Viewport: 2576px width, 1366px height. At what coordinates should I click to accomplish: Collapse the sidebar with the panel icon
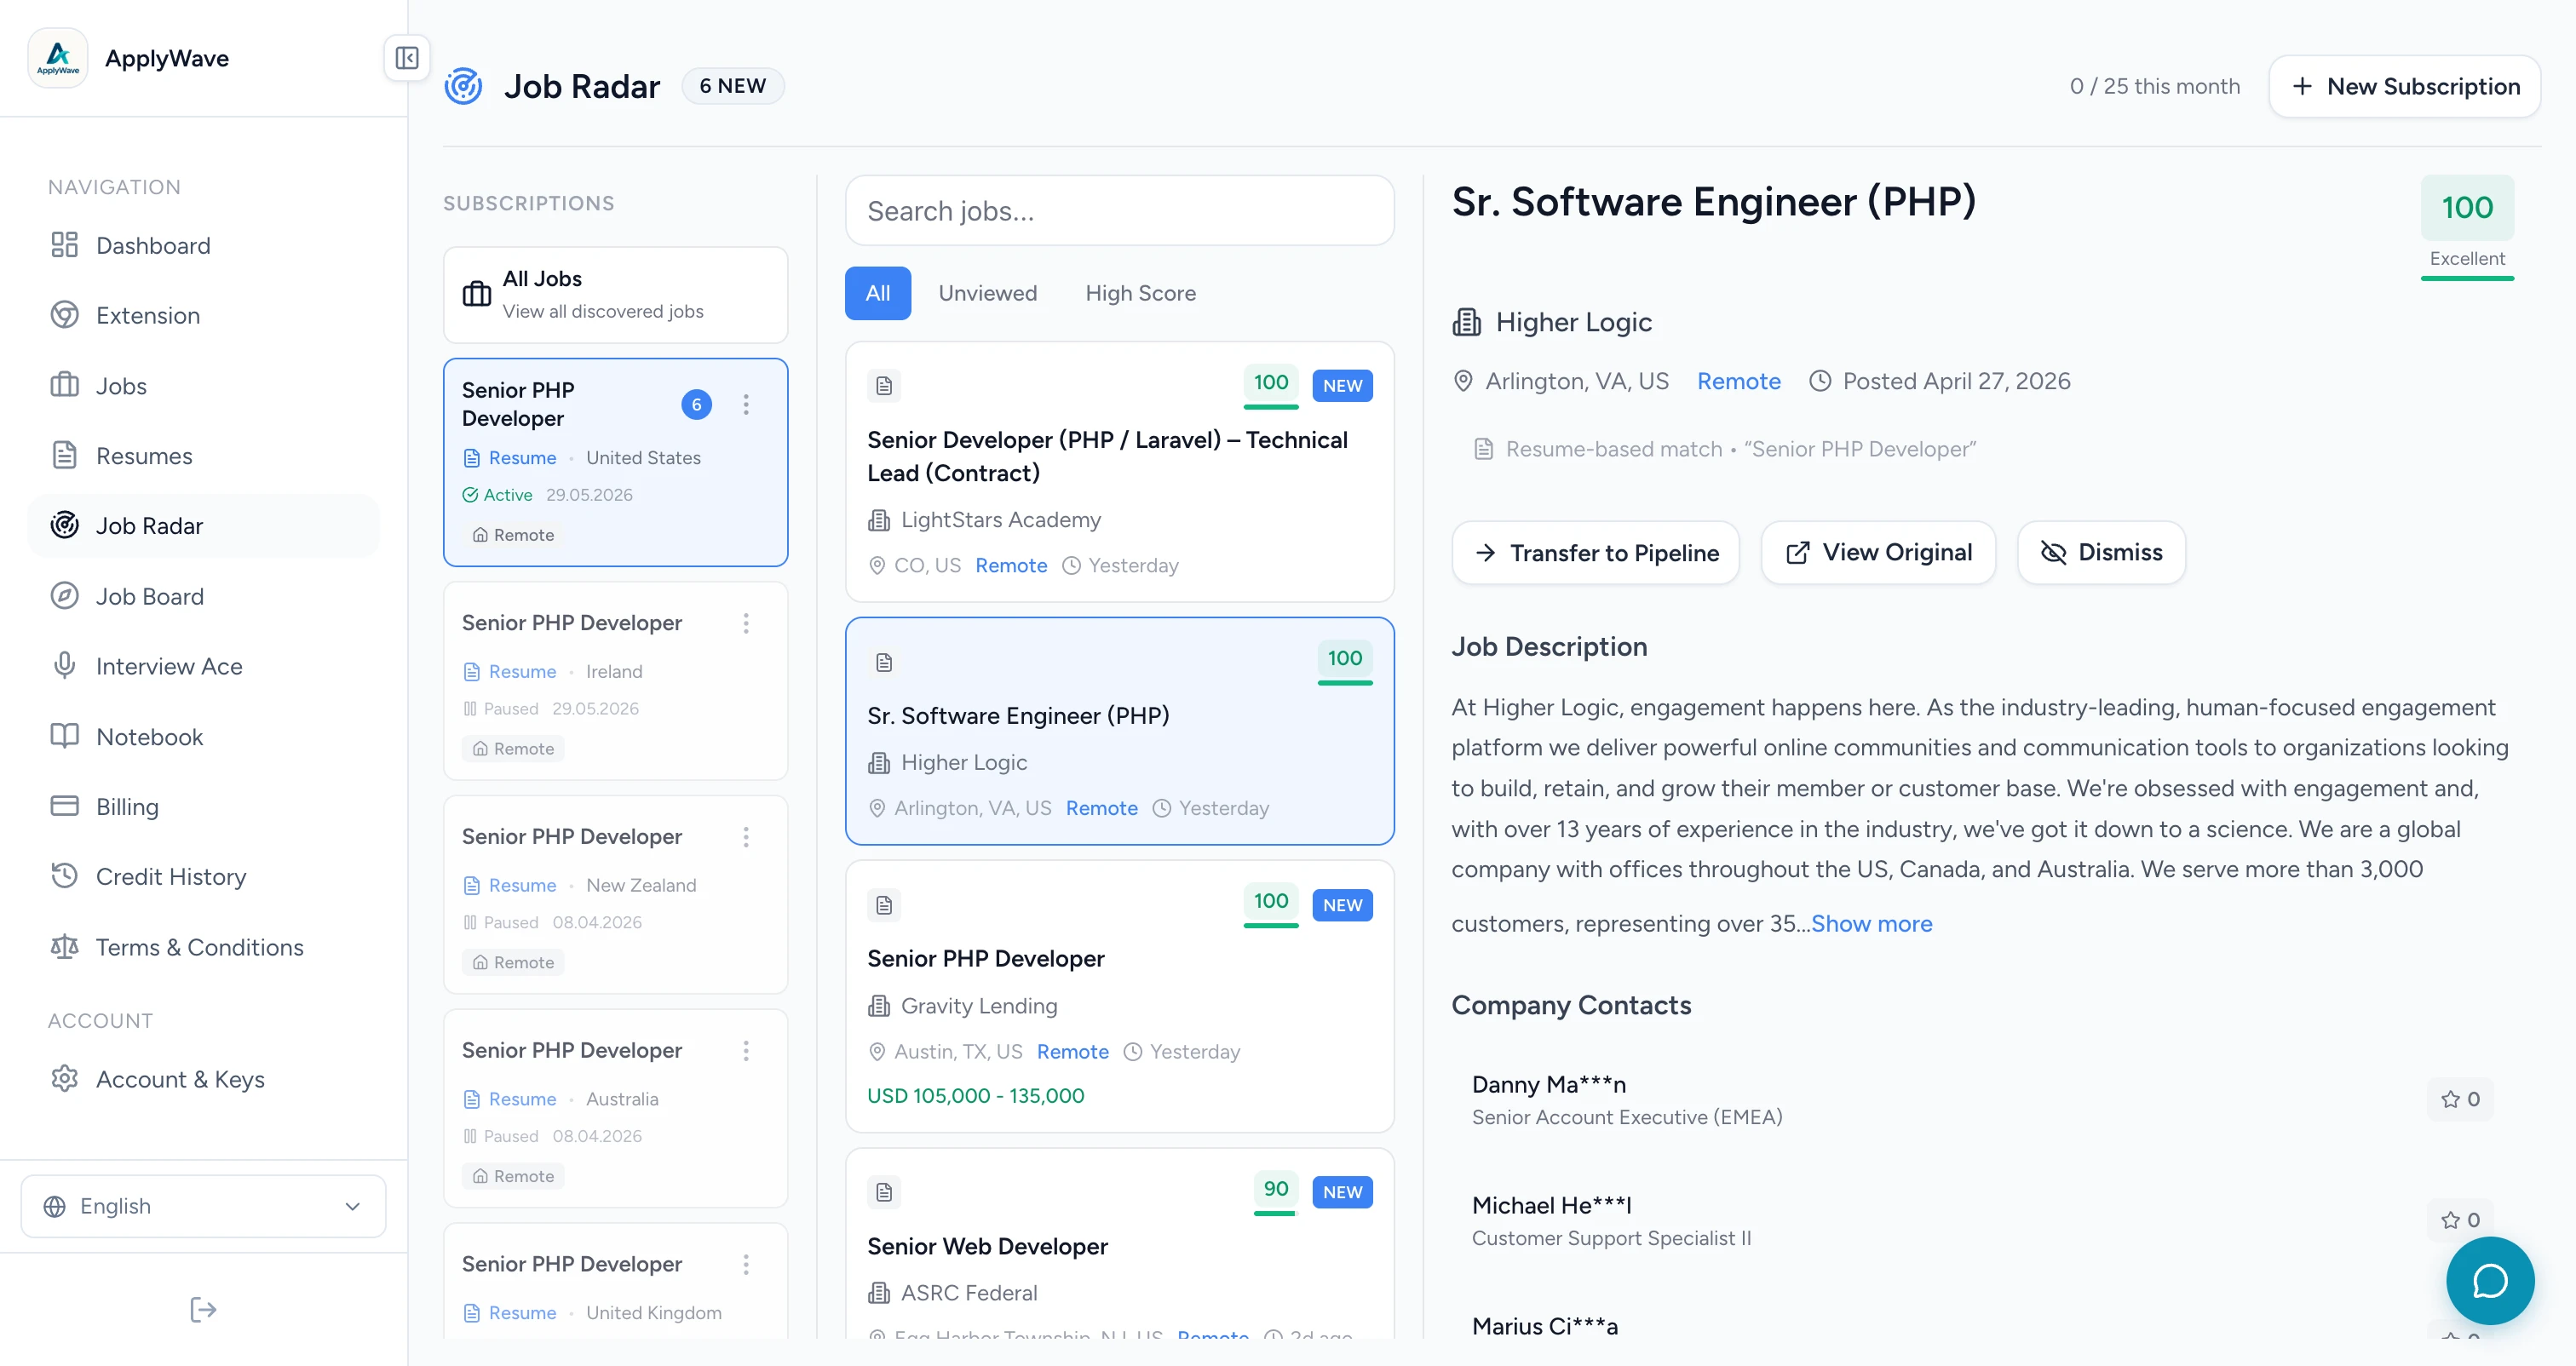tap(407, 58)
